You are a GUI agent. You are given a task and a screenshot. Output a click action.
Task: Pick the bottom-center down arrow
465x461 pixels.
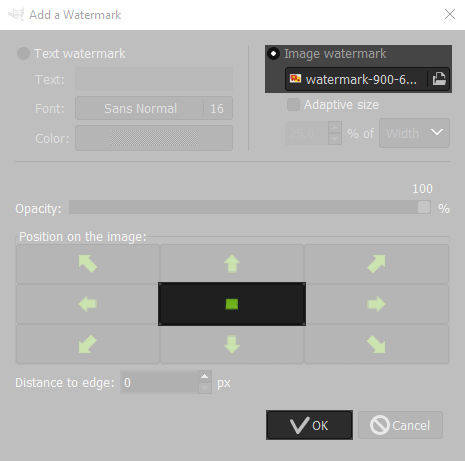tap(232, 344)
